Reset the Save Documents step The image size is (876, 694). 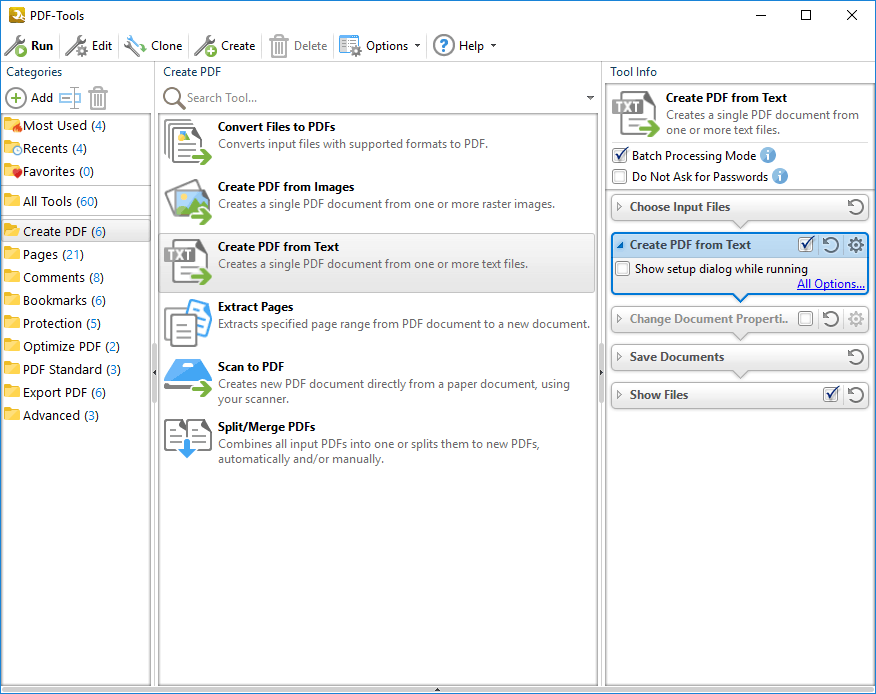[x=855, y=356]
